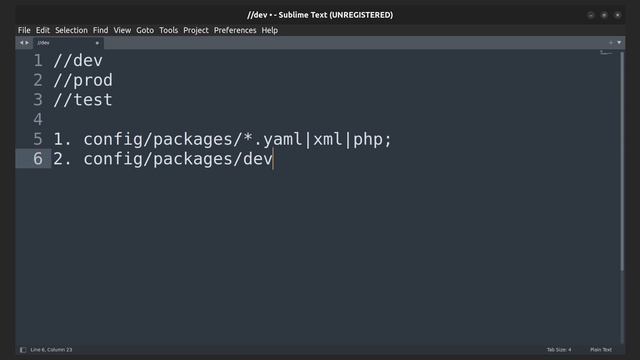Place cursor in the //test line
Viewport: 640px width, 360px height.
[83, 100]
